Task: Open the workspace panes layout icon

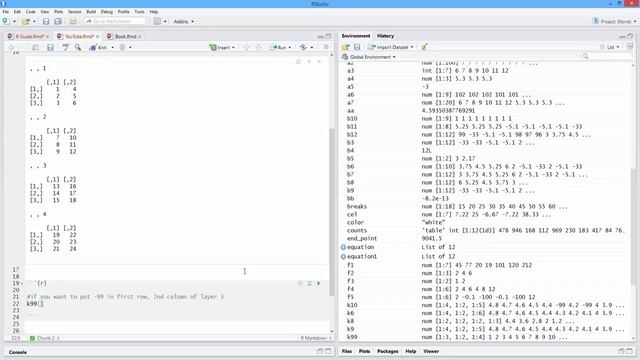Action: tap(157, 21)
